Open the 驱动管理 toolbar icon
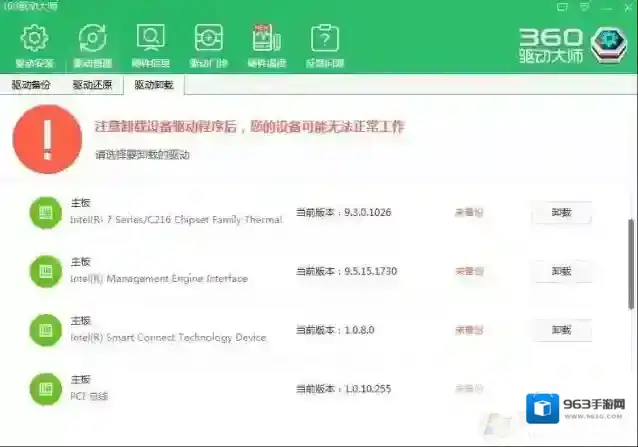The height and width of the screenshot is (447, 638). tap(92, 40)
